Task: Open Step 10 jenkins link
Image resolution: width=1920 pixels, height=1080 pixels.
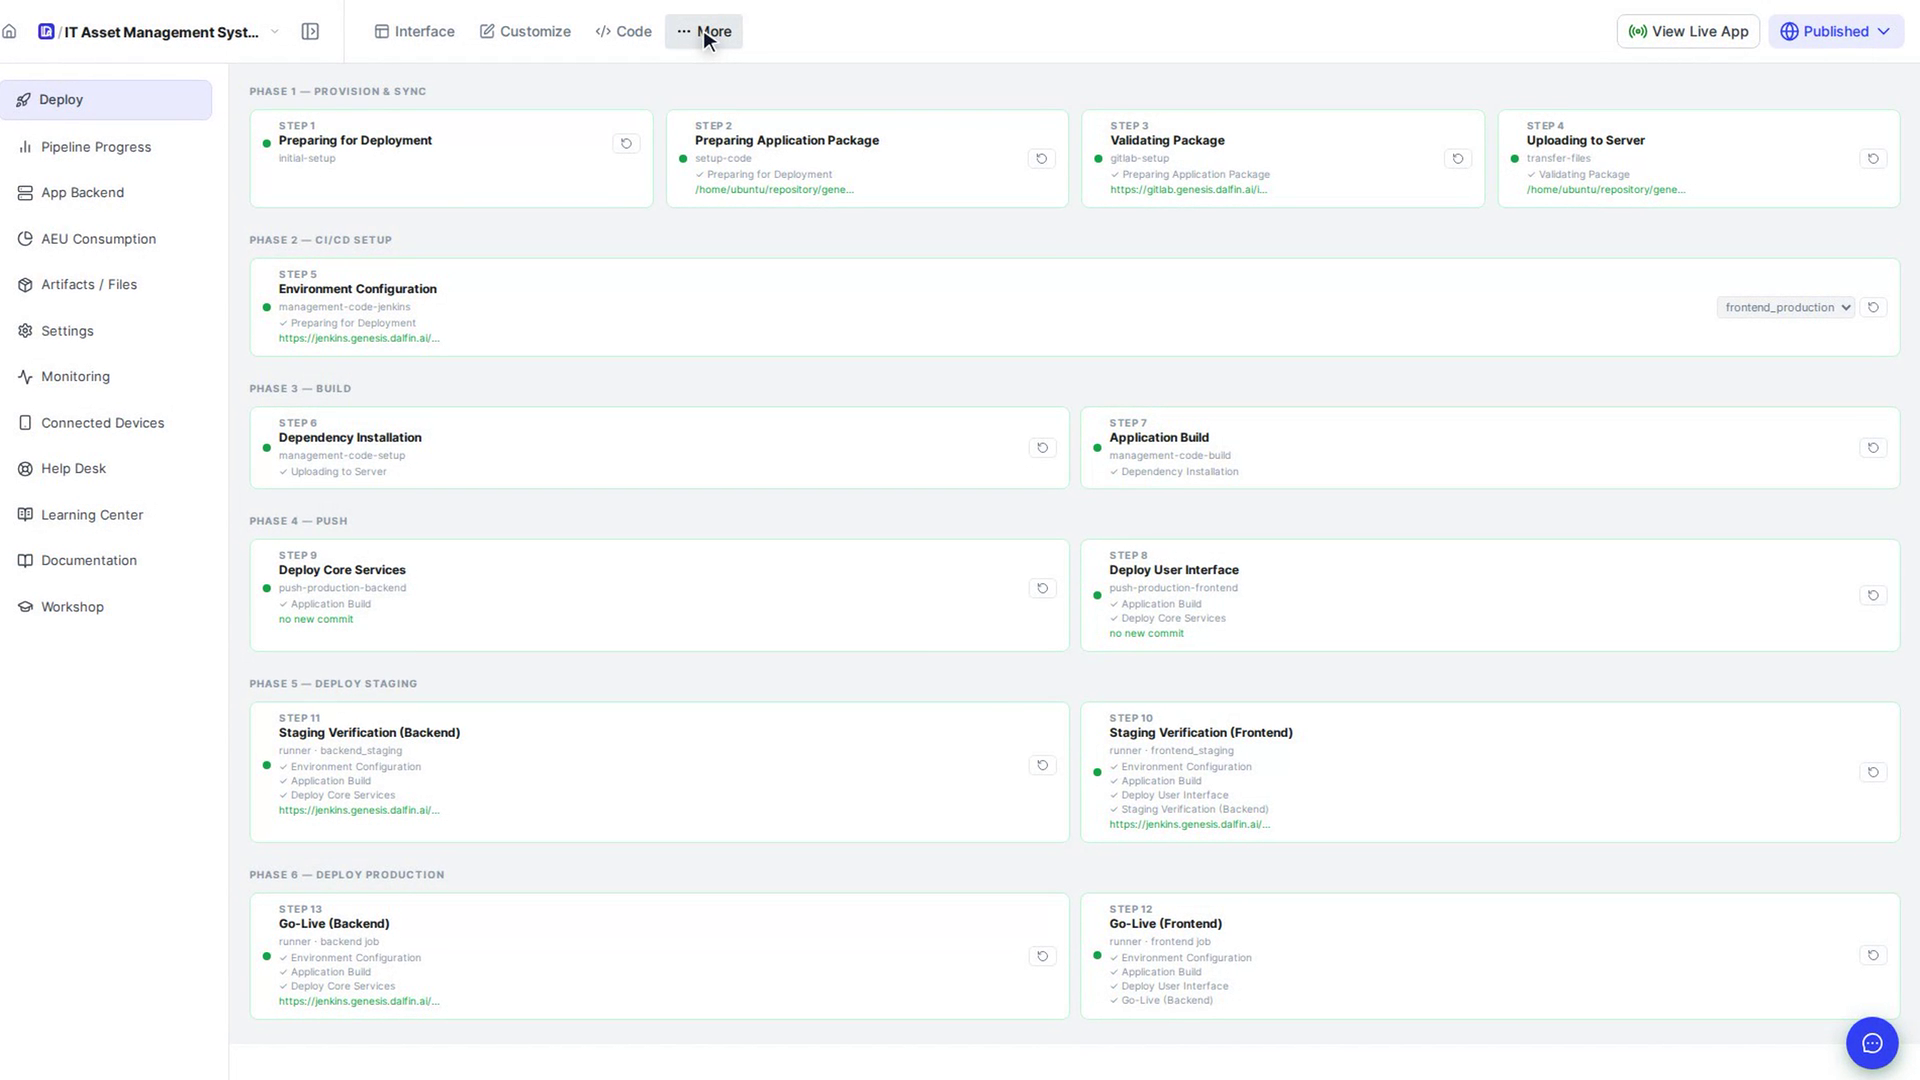Action: (1189, 825)
